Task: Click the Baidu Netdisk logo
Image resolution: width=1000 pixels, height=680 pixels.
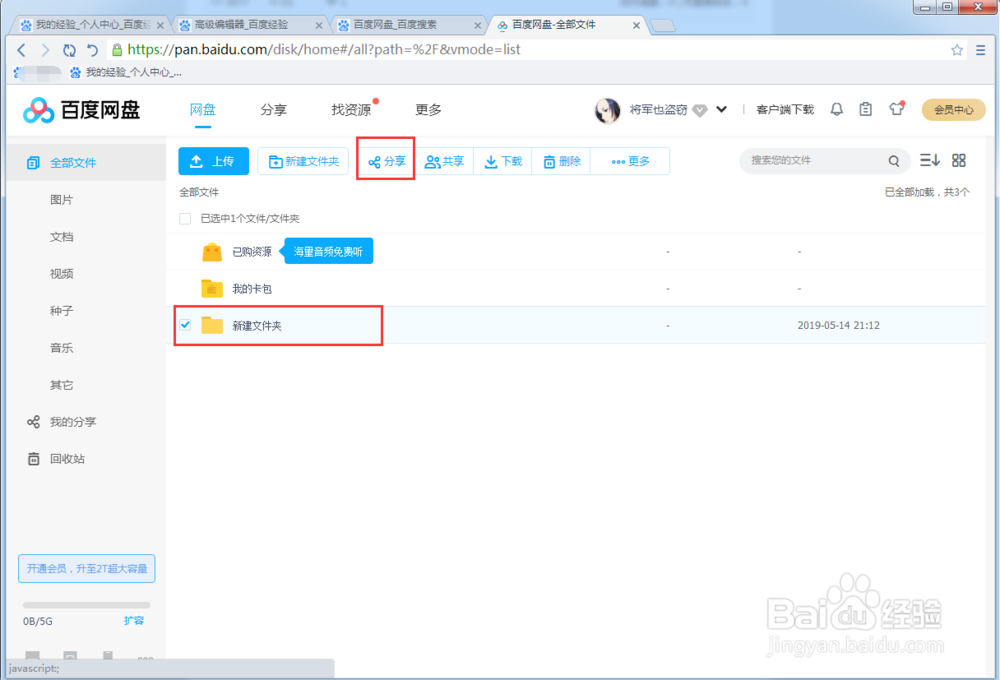Action: pos(81,110)
